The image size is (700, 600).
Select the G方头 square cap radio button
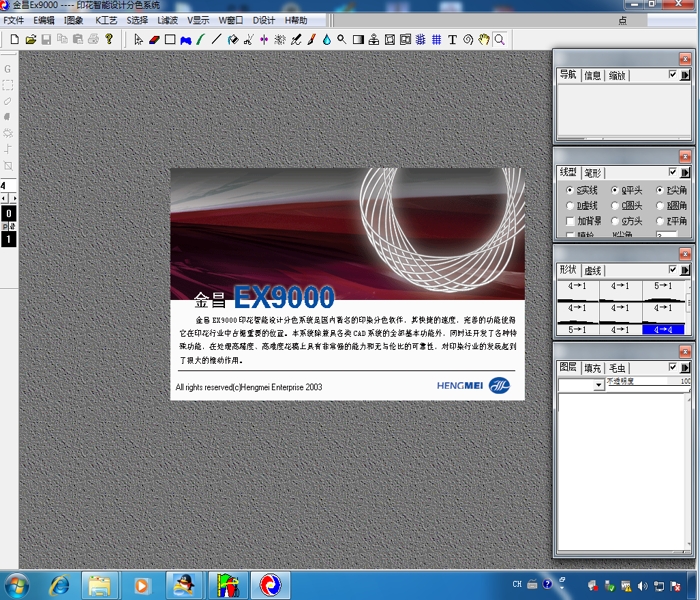click(x=615, y=221)
